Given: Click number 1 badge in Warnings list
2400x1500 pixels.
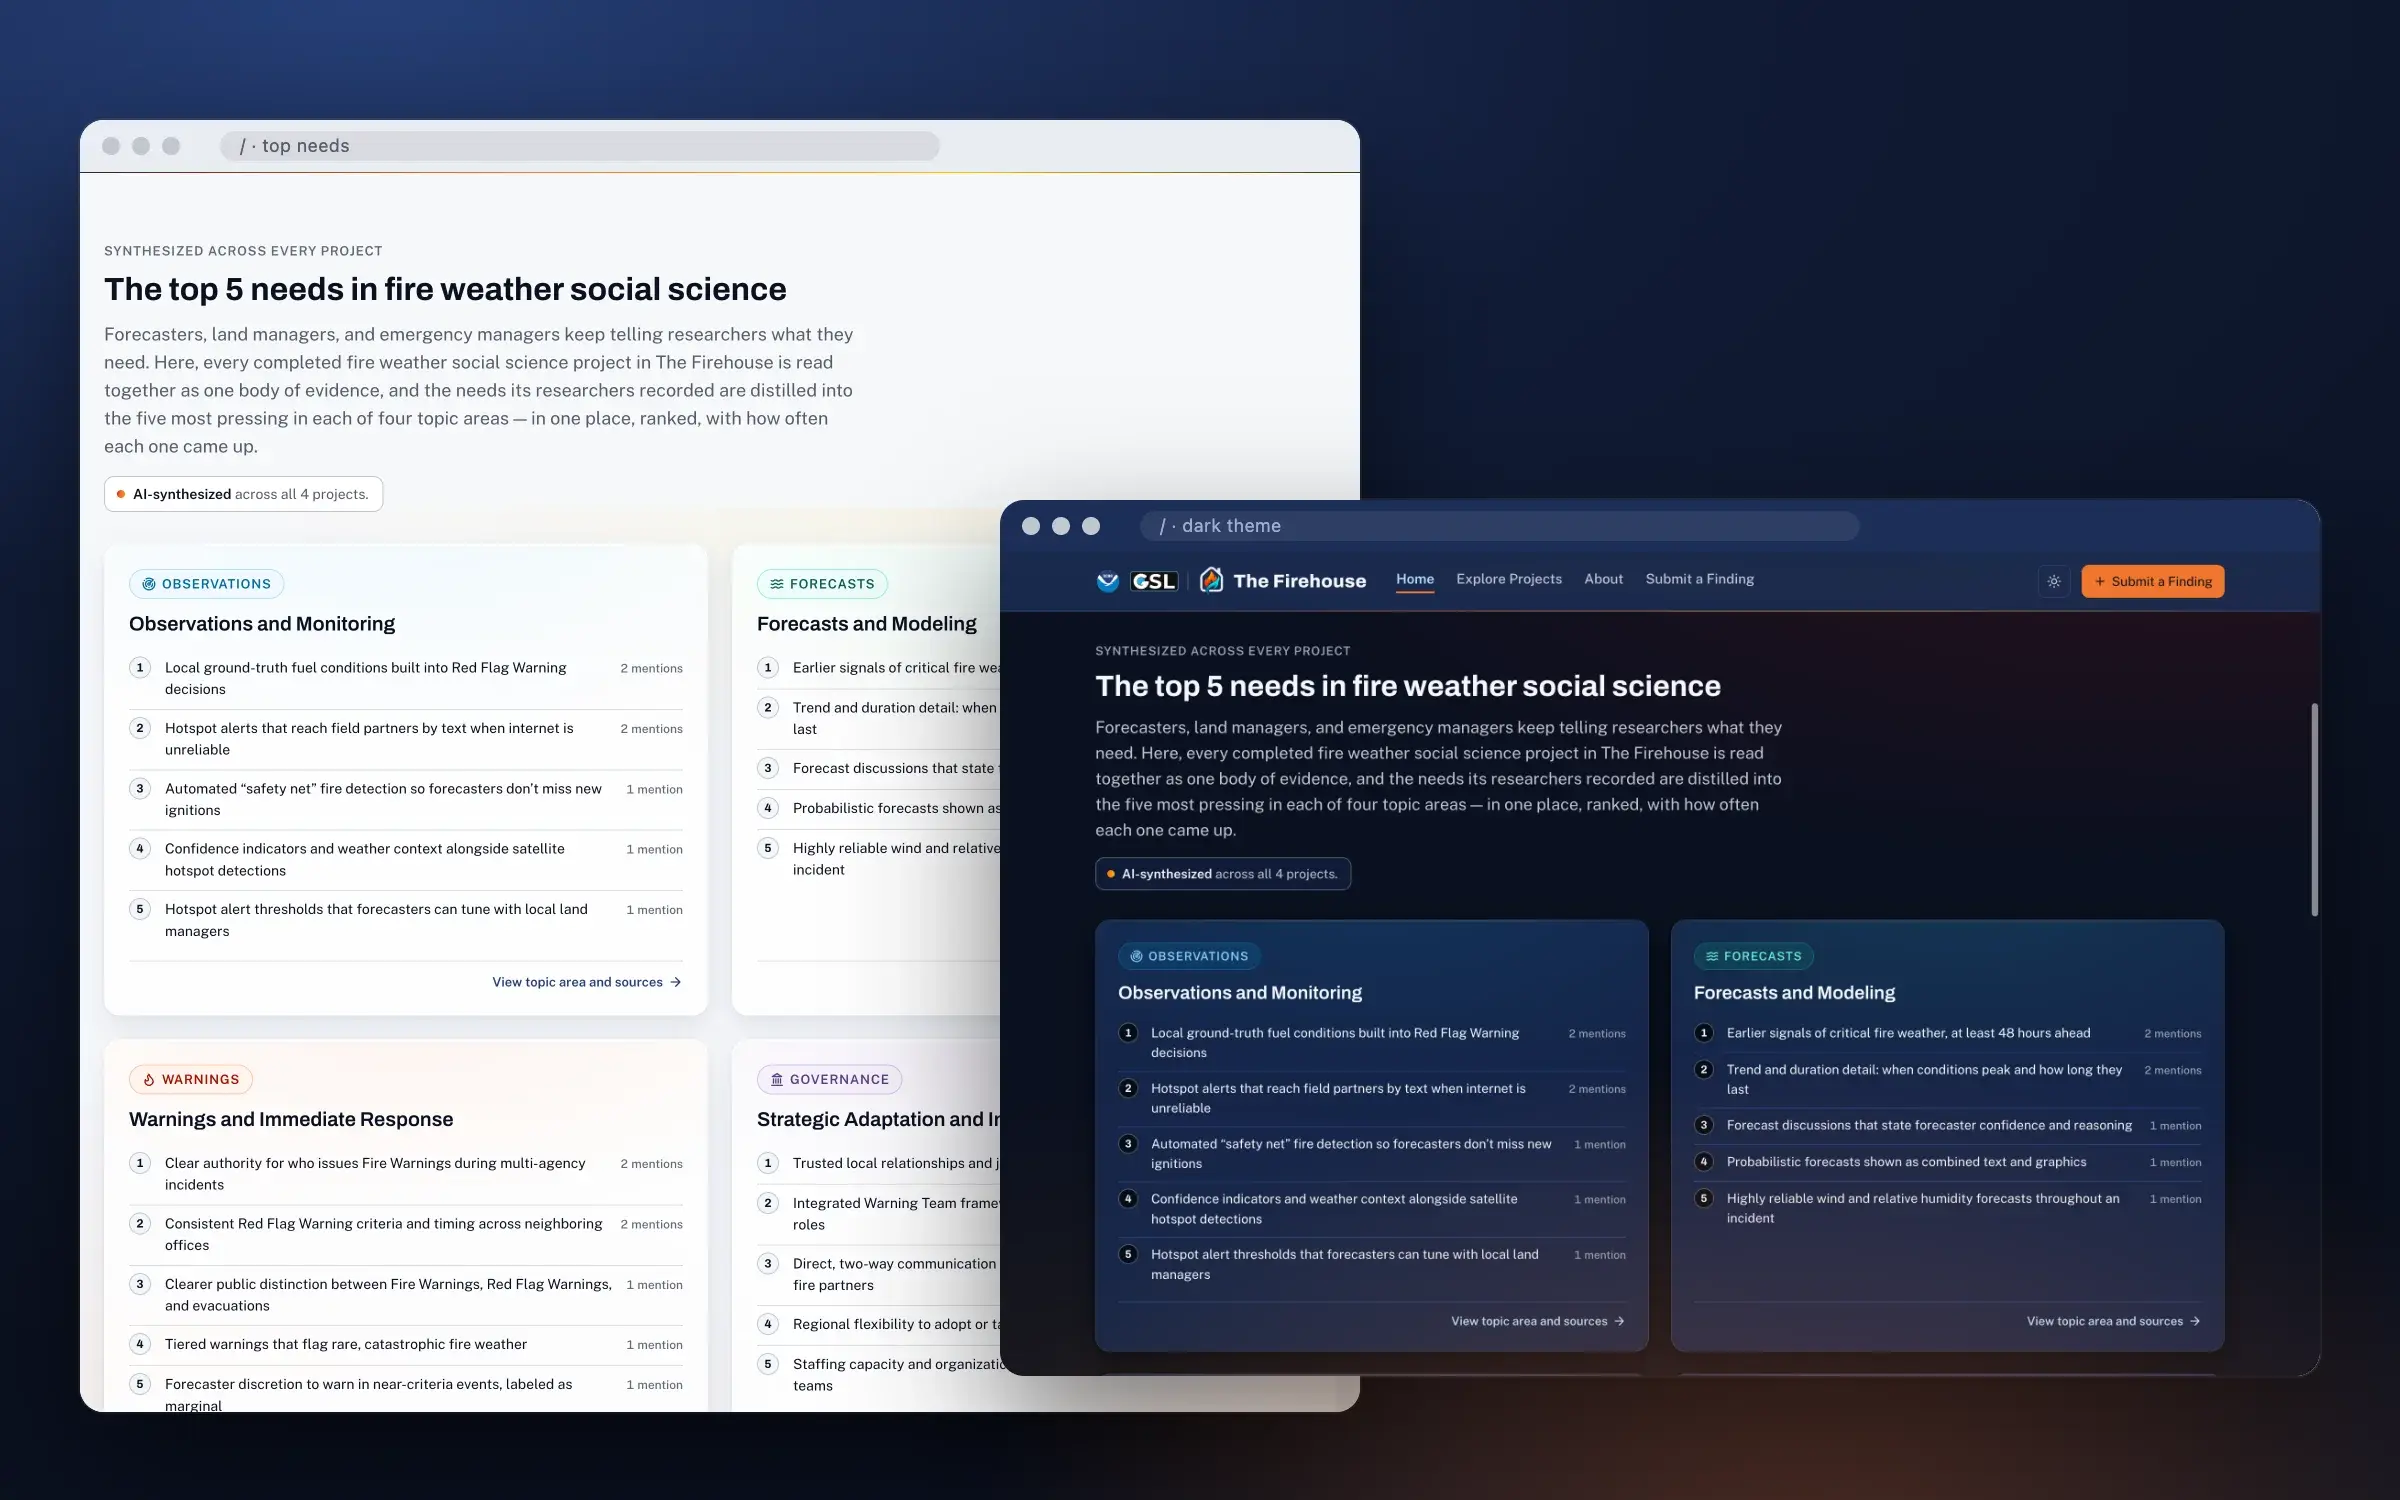Looking at the screenshot, I should click(x=140, y=1163).
